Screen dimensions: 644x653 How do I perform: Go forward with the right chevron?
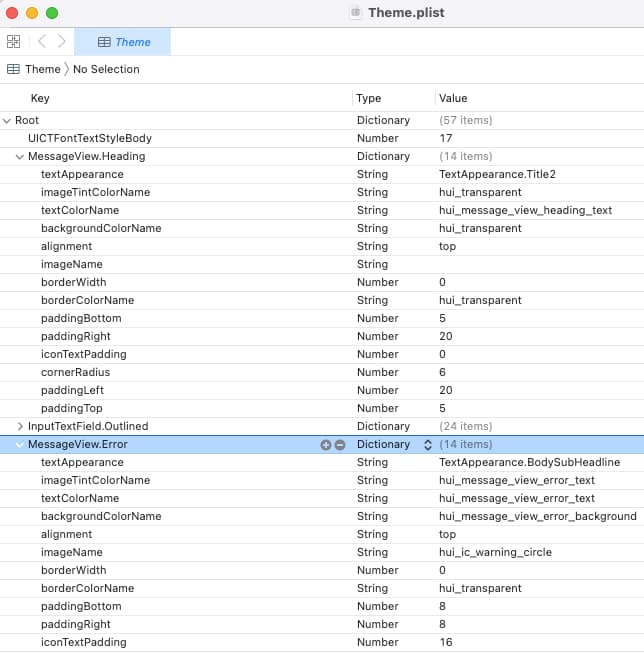pos(62,42)
